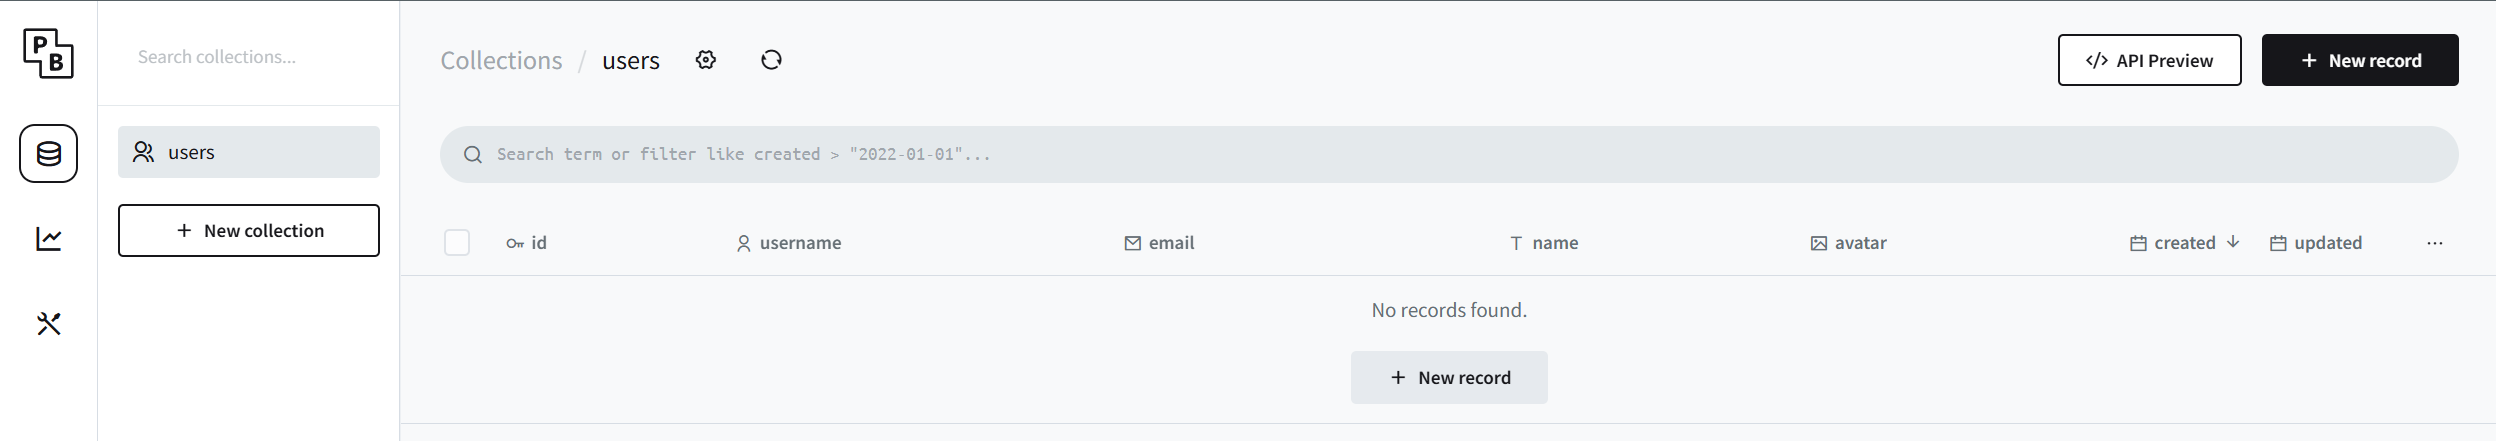Click the PocketBase logo icon
The height and width of the screenshot is (441, 2496).
pyautogui.click(x=48, y=53)
